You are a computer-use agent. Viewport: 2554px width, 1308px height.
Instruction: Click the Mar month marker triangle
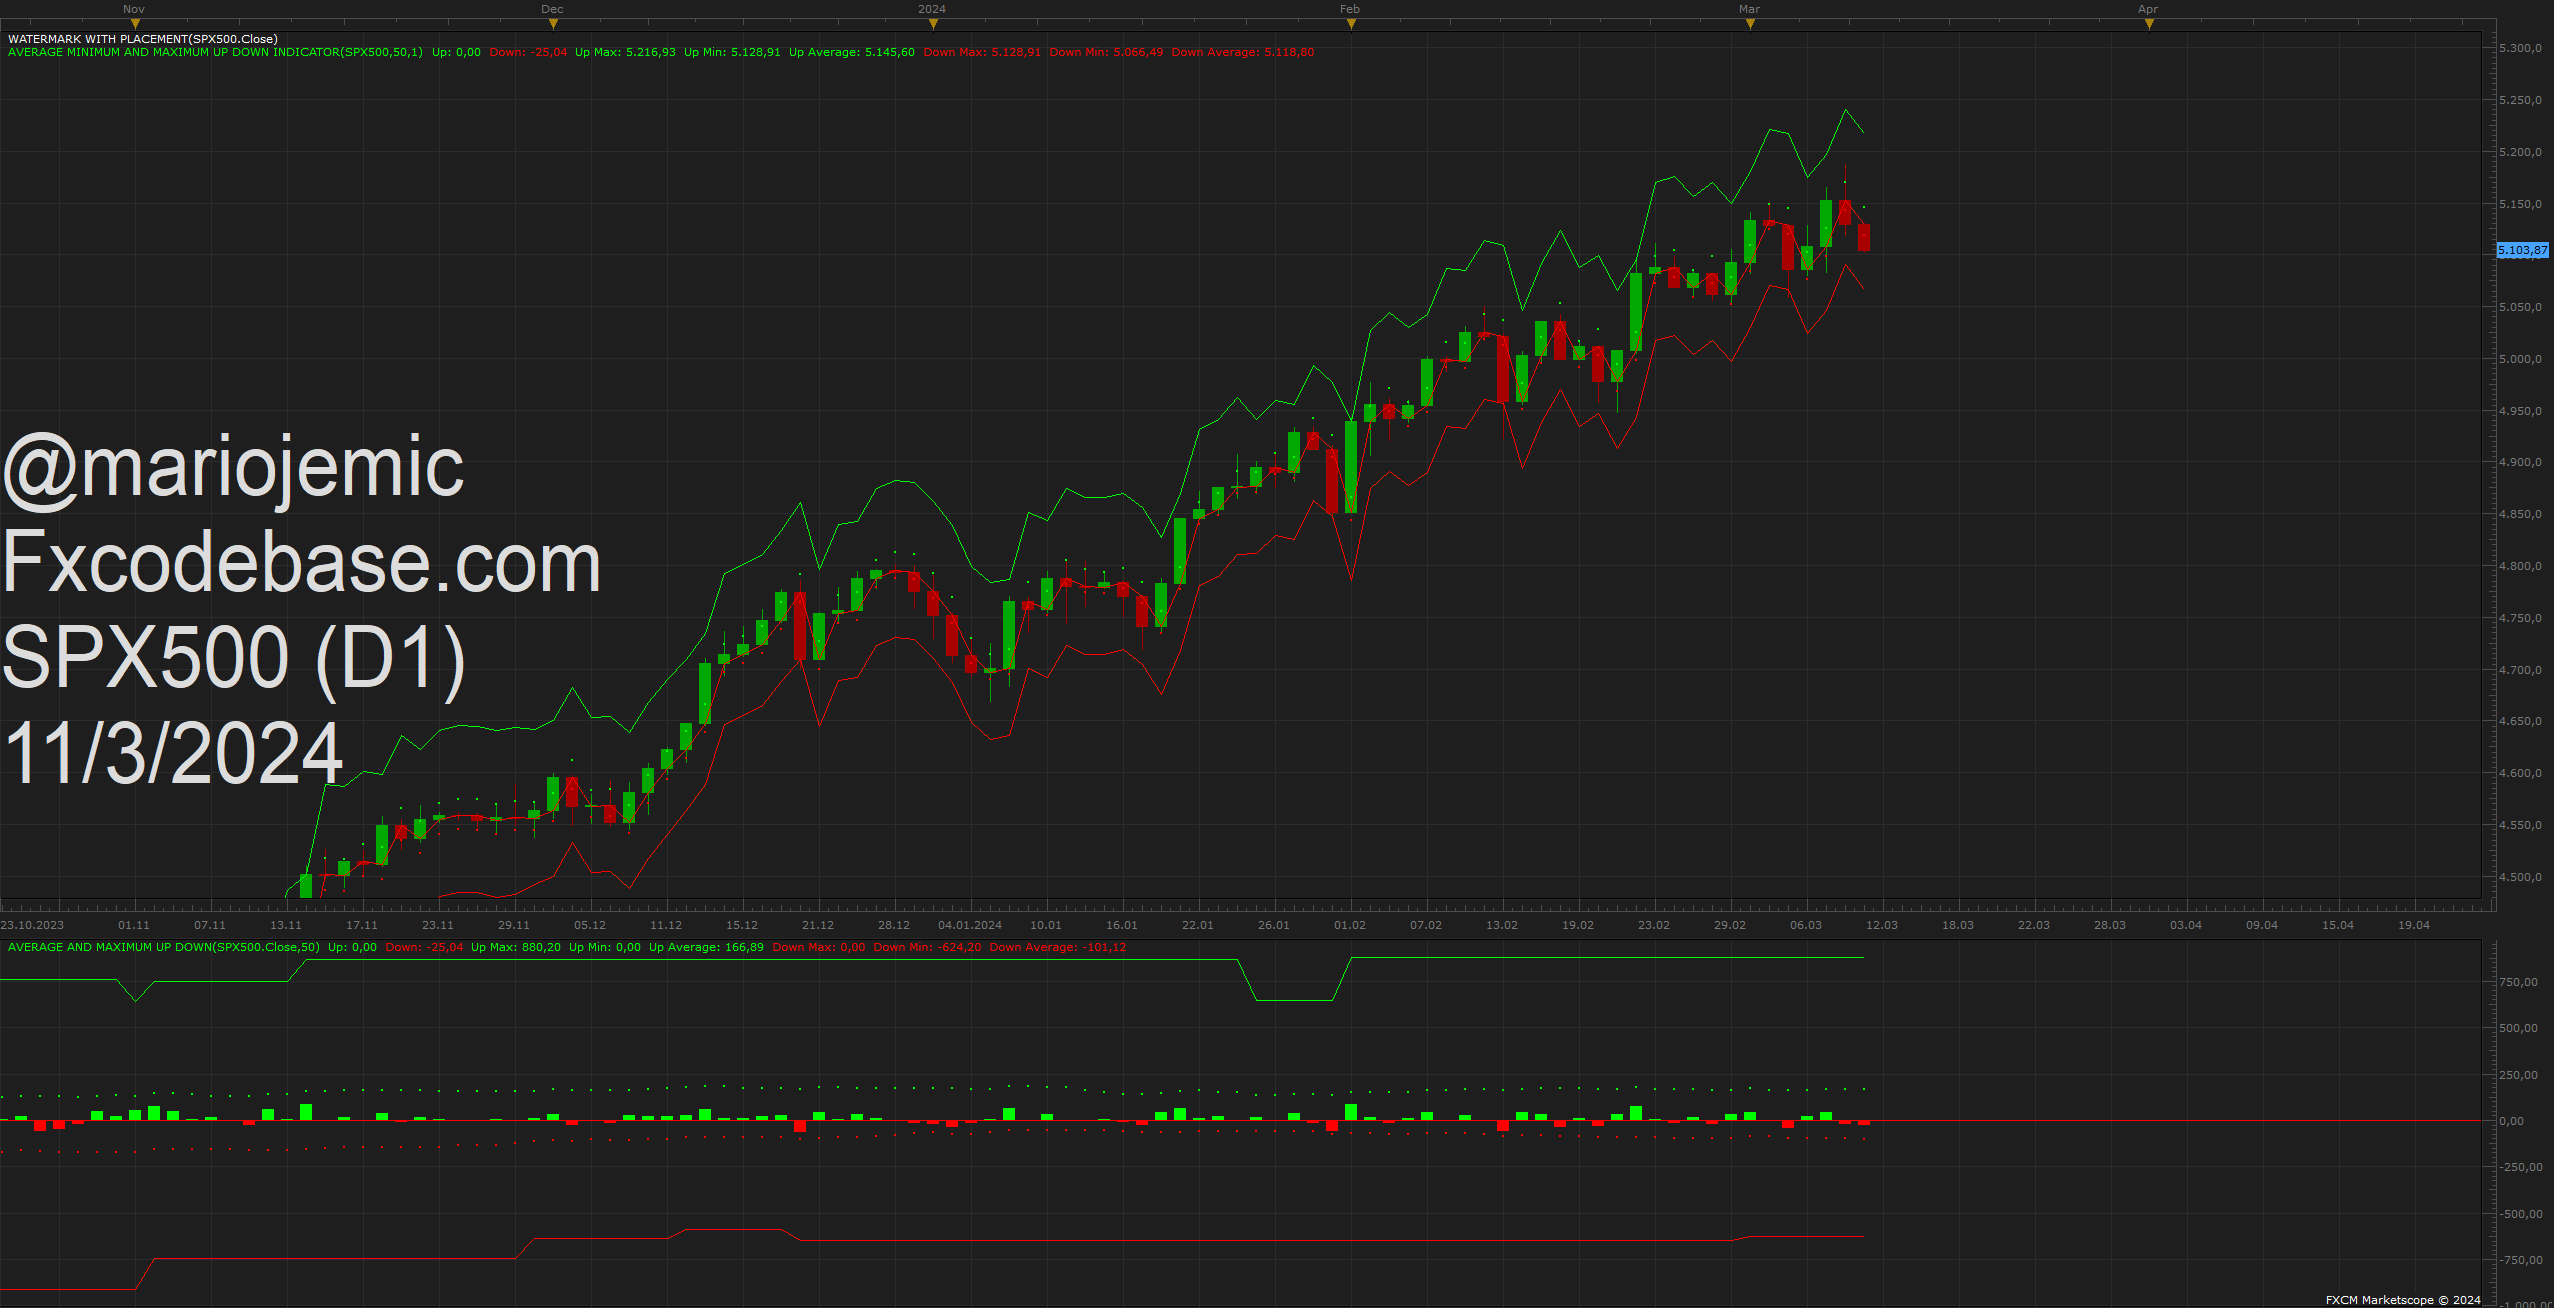(1750, 24)
